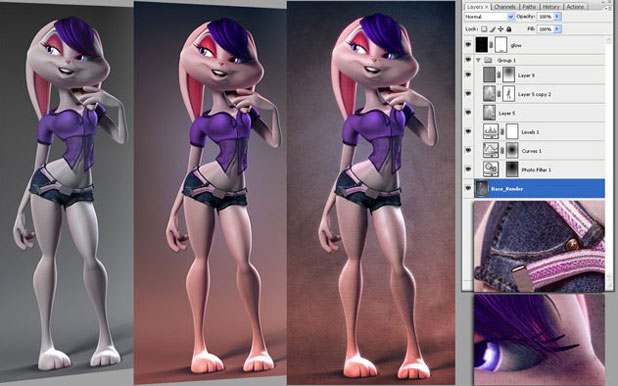This screenshot has height=386, width=618.
Task: Select the Layer 9 image thumbnail
Action: 490,75
